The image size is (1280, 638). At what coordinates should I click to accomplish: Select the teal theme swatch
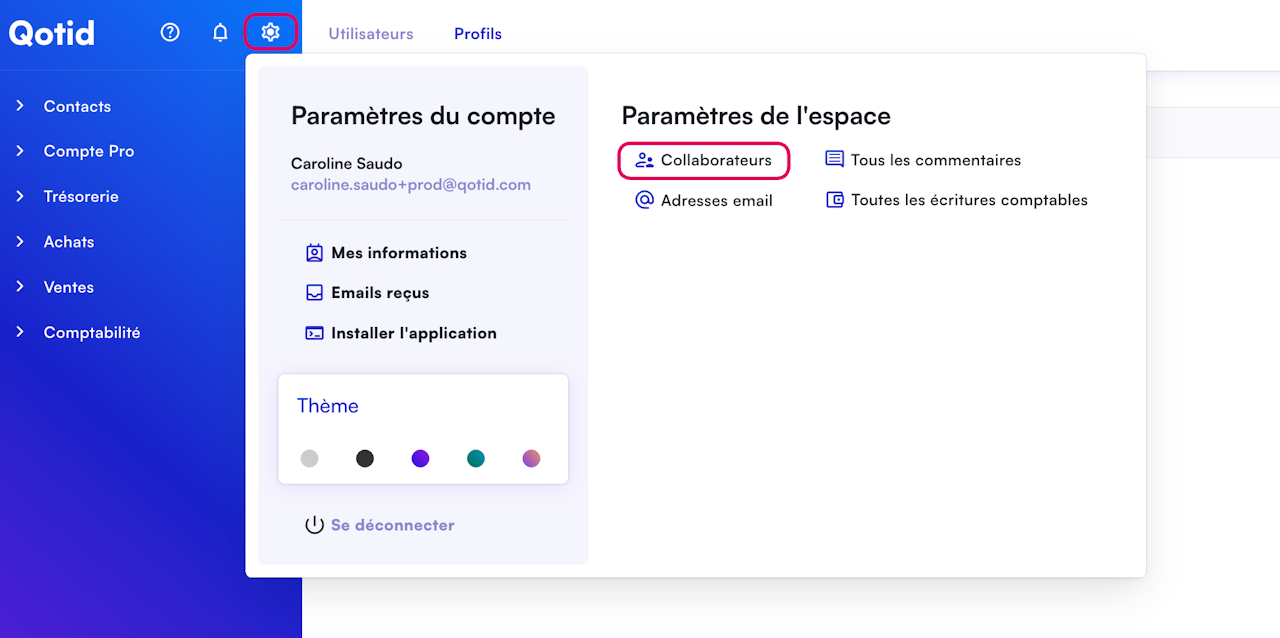[476, 458]
